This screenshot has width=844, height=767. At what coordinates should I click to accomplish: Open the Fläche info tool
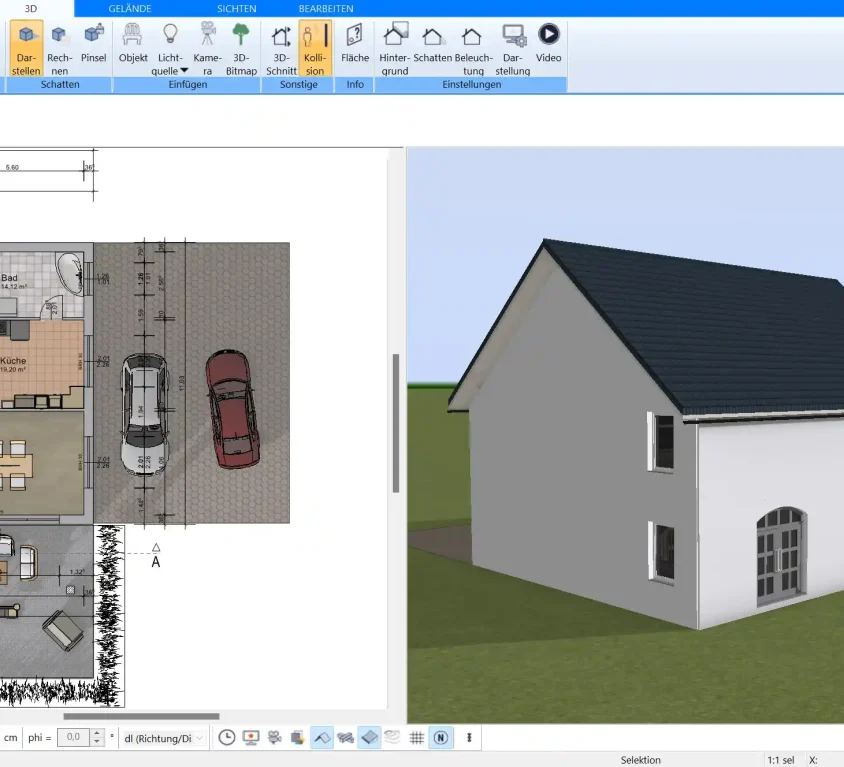355,43
